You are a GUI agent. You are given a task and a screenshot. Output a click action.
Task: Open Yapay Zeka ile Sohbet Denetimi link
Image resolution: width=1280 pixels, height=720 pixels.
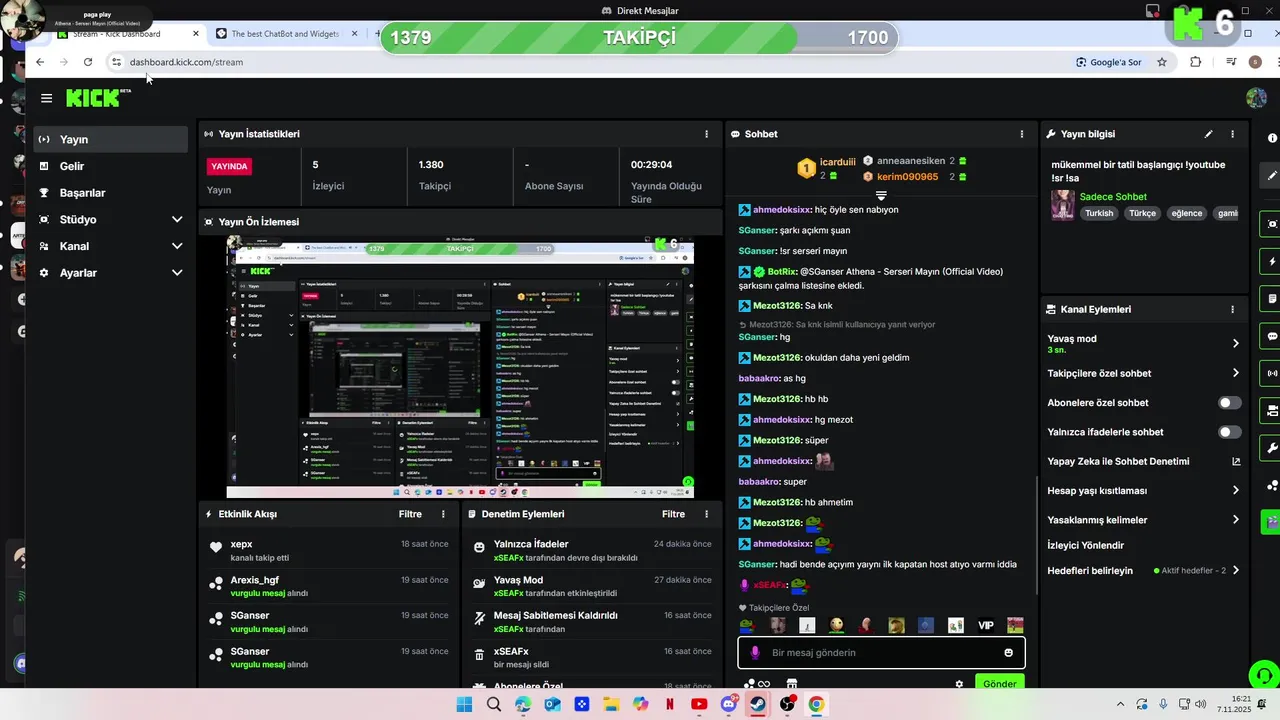point(1143,461)
